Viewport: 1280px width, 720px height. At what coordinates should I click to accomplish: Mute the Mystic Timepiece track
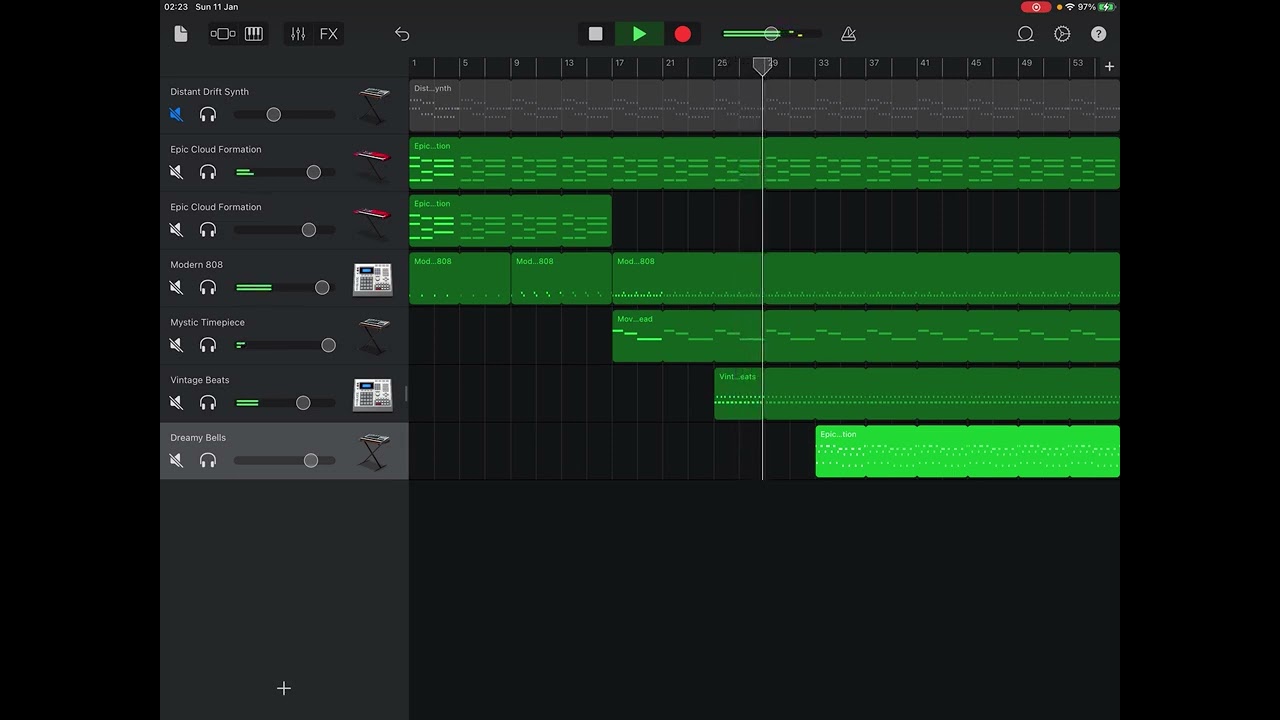[x=176, y=345]
